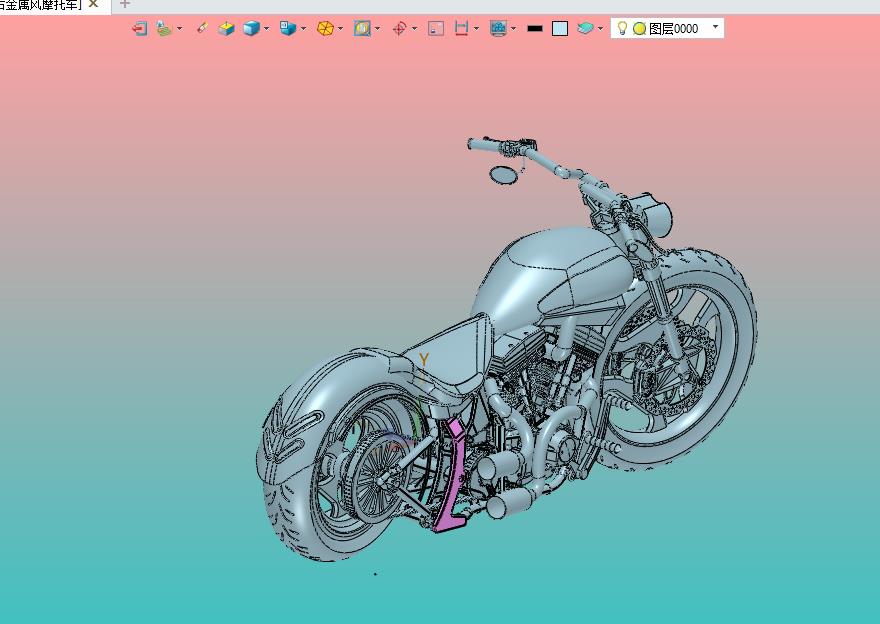880x624 pixels.
Task: Click the solid blue shaded cube icon
Action: [251, 28]
